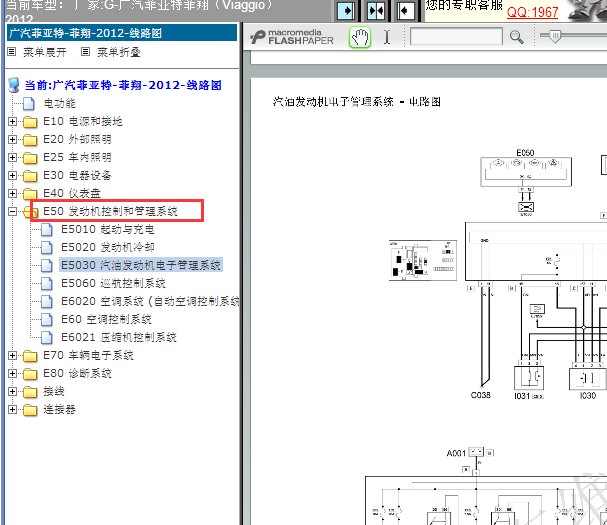Click the E5010 page icon
Image resolution: width=607 pixels, height=525 pixels.
coord(47,230)
